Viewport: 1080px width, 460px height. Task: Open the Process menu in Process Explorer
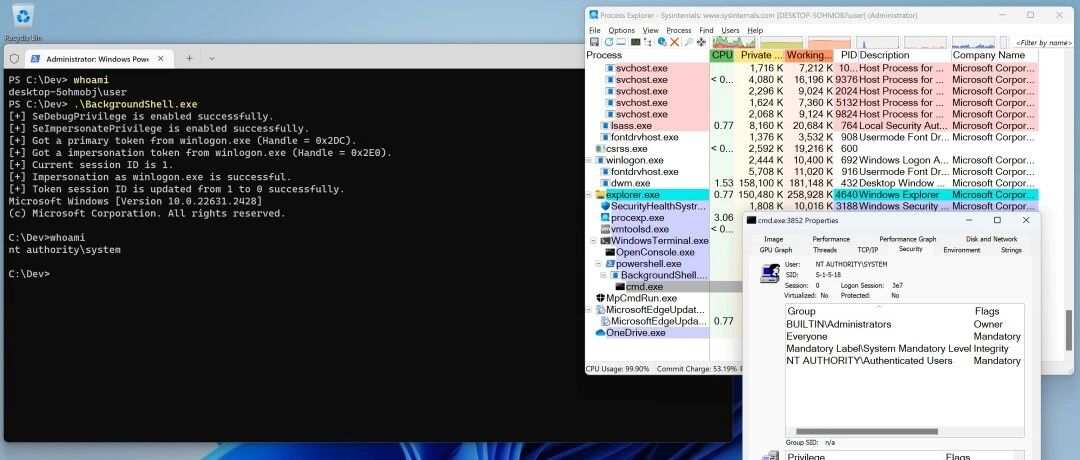[679, 30]
